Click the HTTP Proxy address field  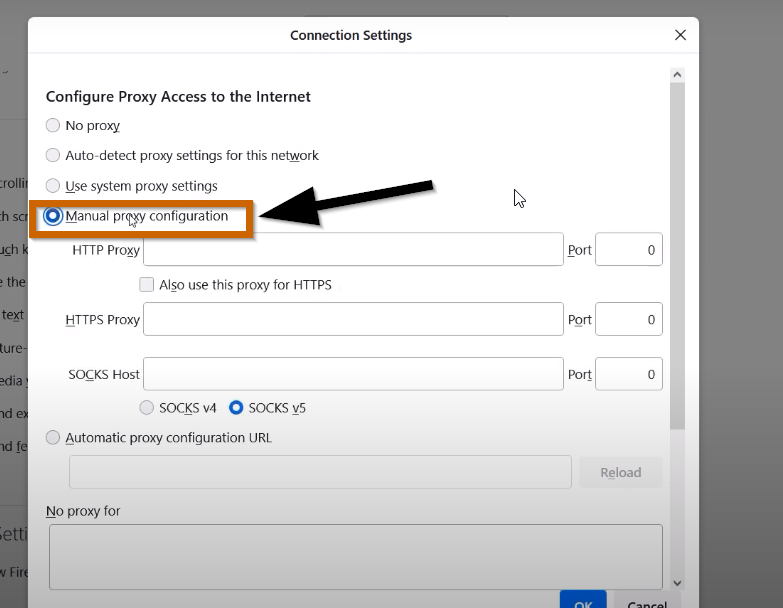(x=354, y=249)
